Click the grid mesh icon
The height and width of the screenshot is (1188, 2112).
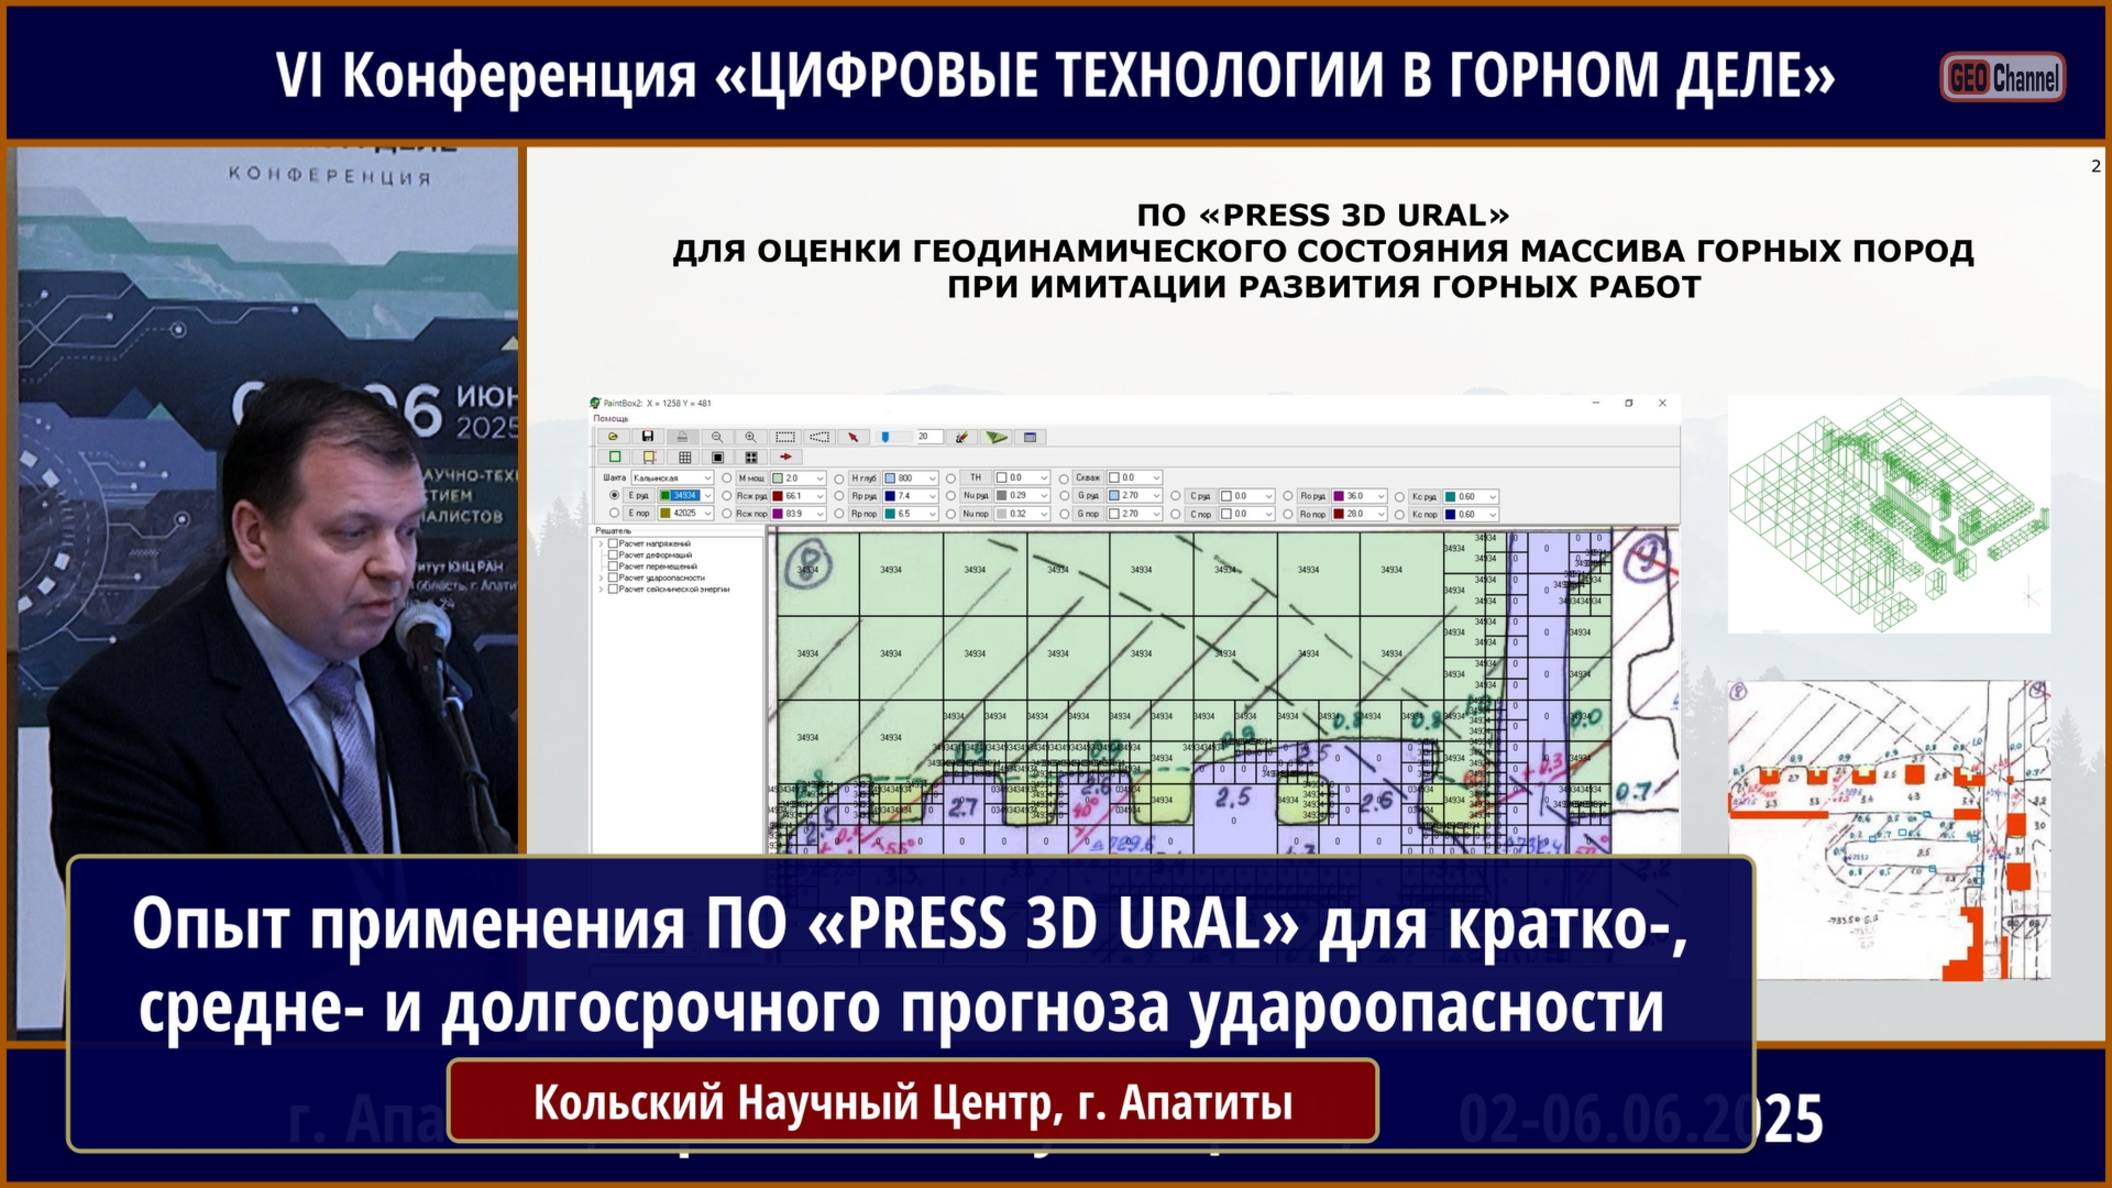tap(685, 457)
